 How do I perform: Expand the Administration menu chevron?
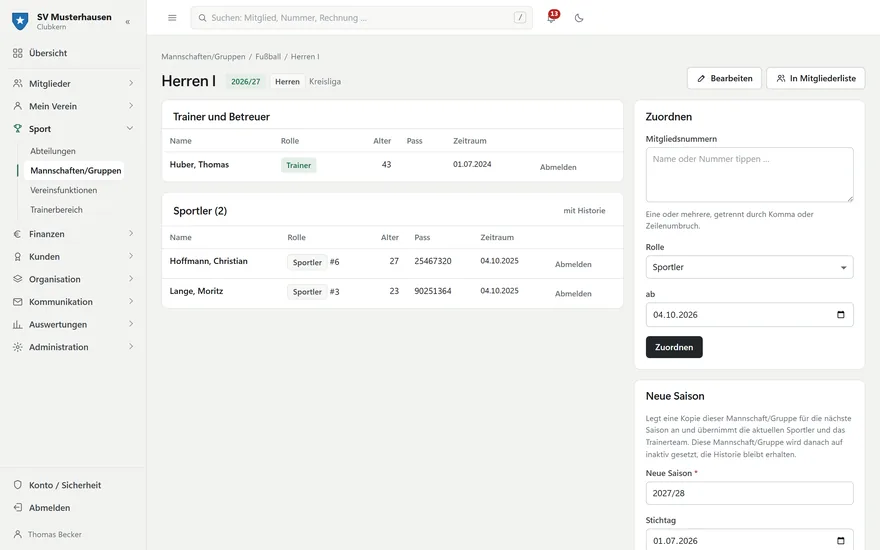pos(131,346)
